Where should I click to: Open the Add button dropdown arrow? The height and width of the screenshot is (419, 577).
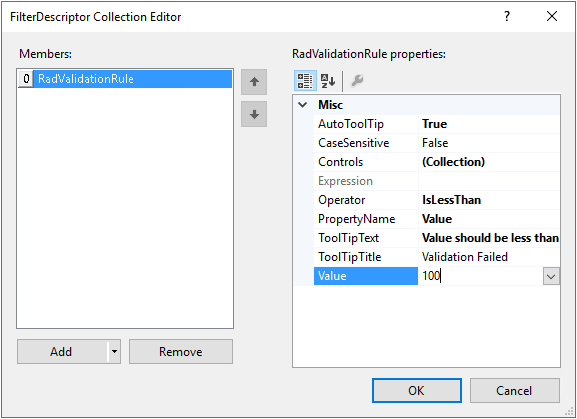coord(114,352)
